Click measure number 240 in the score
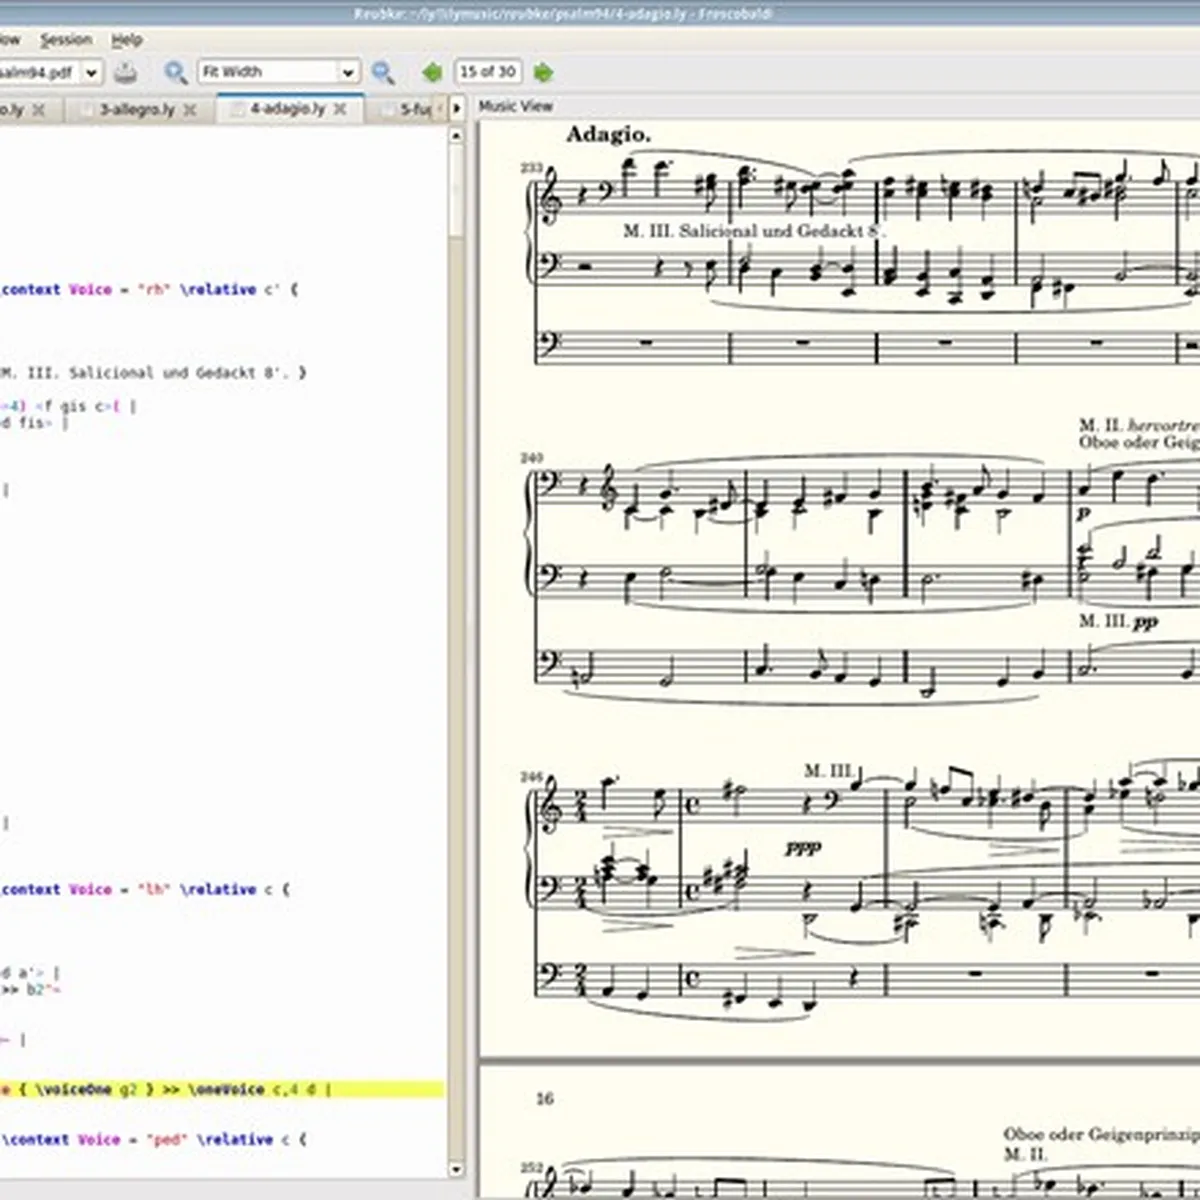 tap(531, 458)
